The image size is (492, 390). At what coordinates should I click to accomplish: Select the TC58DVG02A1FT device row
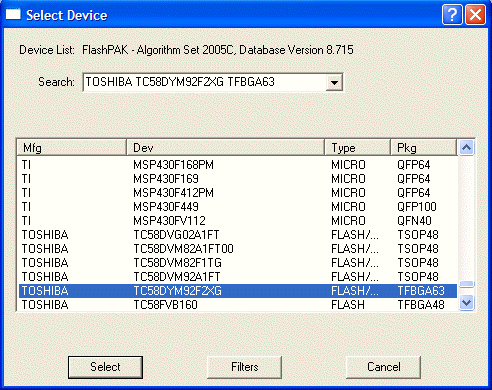click(x=238, y=235)
